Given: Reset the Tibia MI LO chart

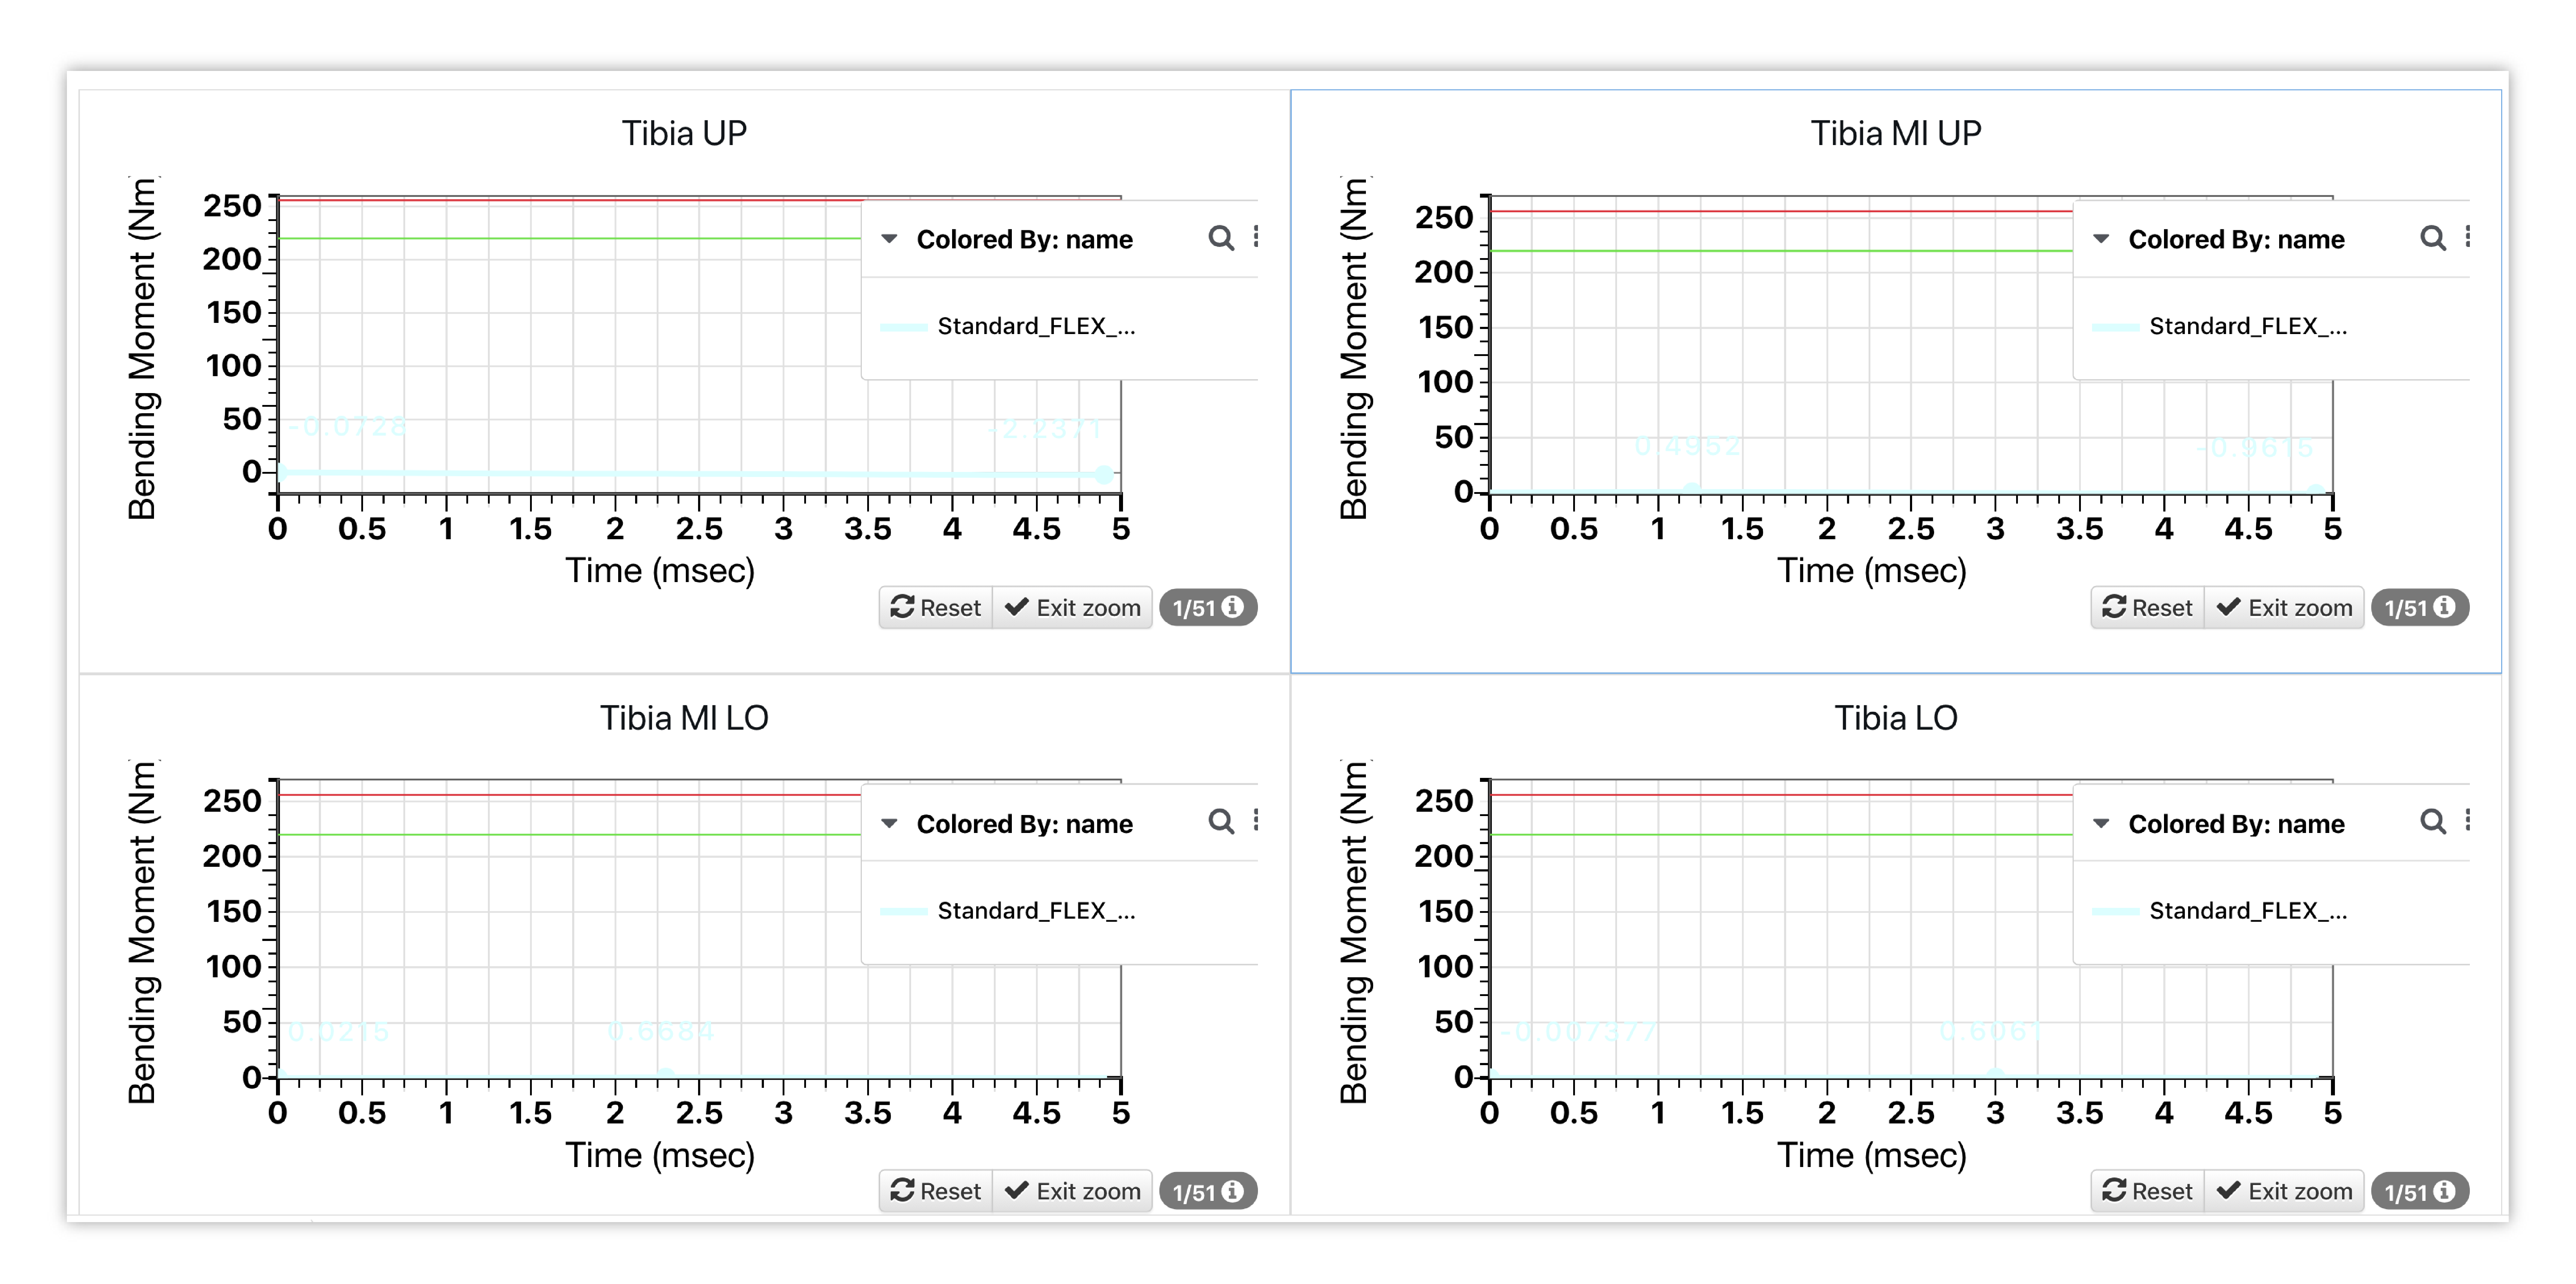Looking at the screenshot, I should 936,1191.
